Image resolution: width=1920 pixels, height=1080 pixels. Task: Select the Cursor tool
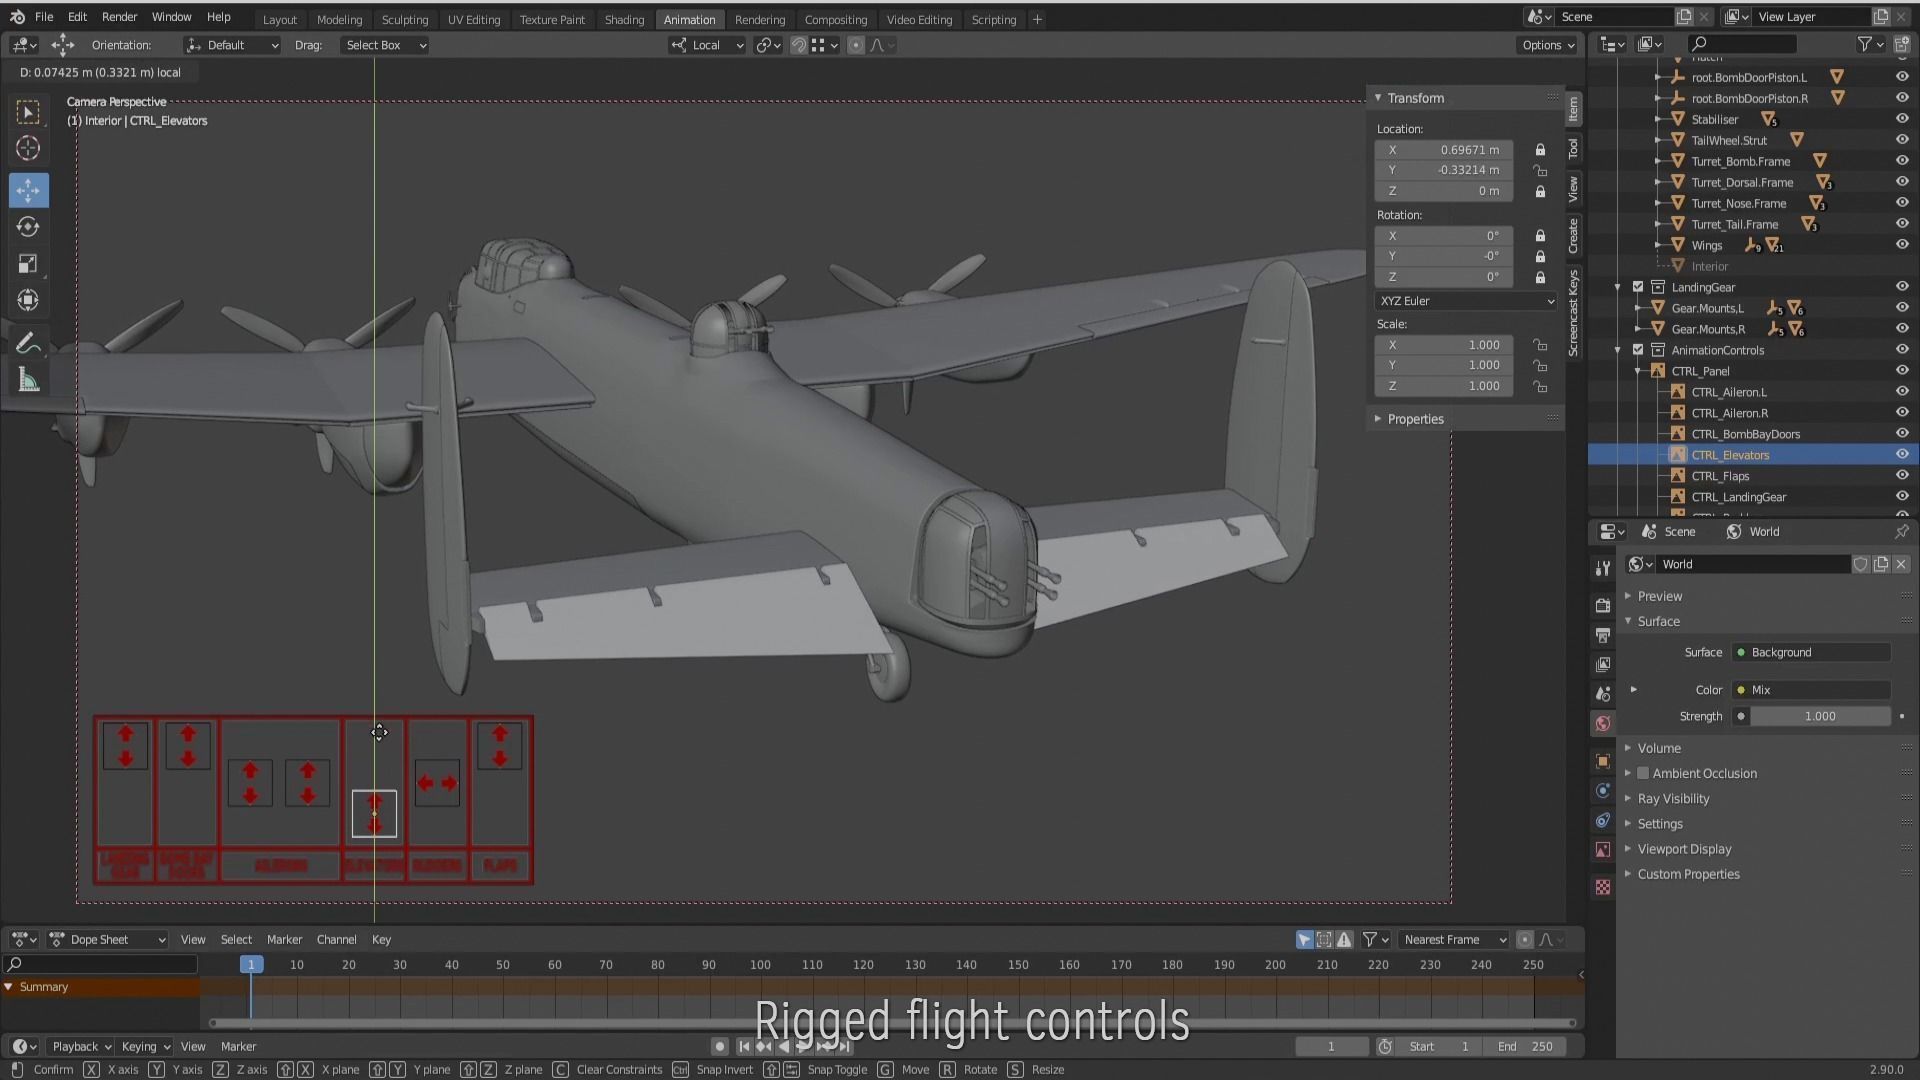pos(28,149)
